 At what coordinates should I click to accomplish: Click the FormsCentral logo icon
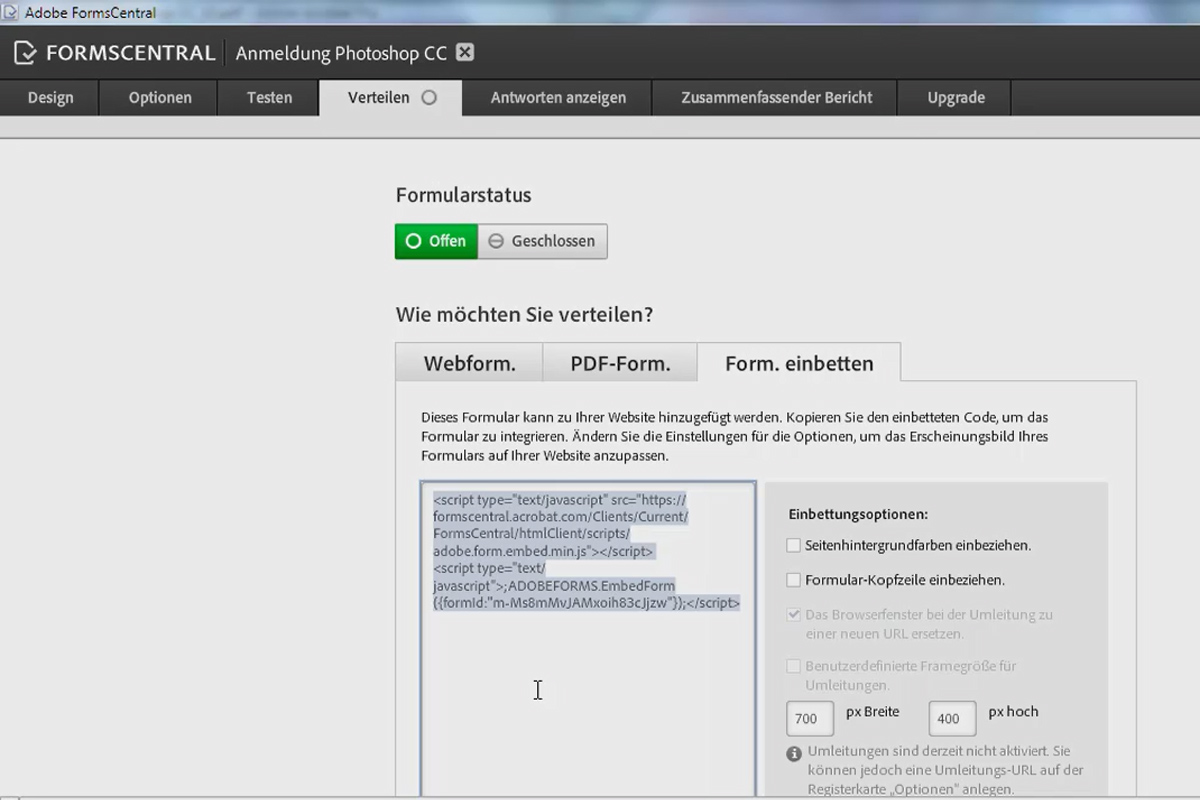tap(26, 53)
